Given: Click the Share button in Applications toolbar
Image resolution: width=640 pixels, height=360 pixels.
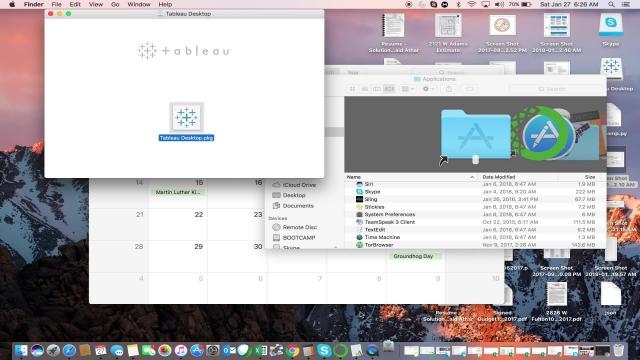Looking at the screenshot, I should click(x=449, y=89).
